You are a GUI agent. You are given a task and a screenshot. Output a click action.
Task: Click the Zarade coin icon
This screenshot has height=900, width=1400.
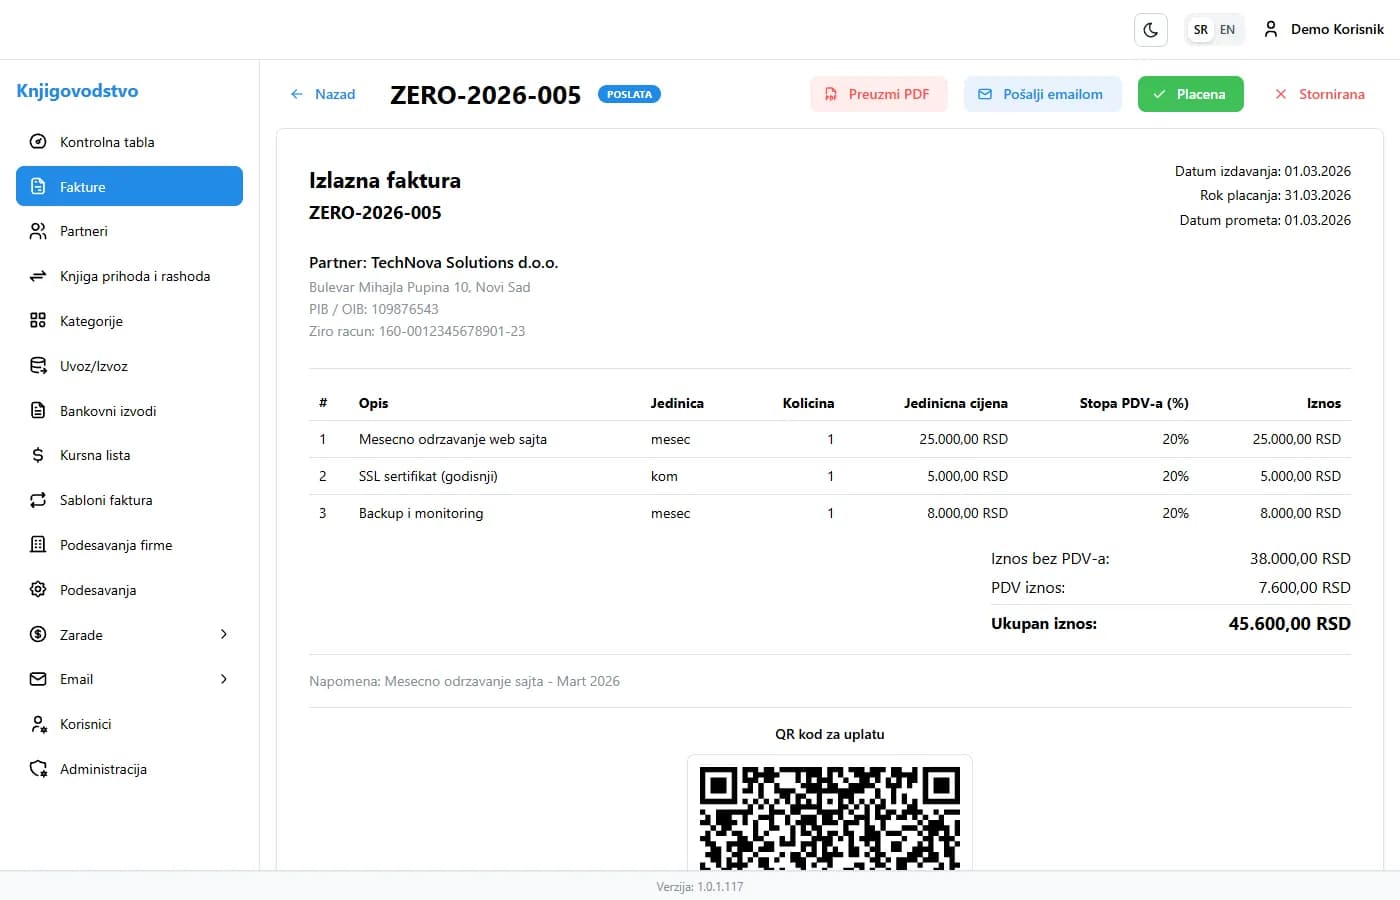(38, 635)
